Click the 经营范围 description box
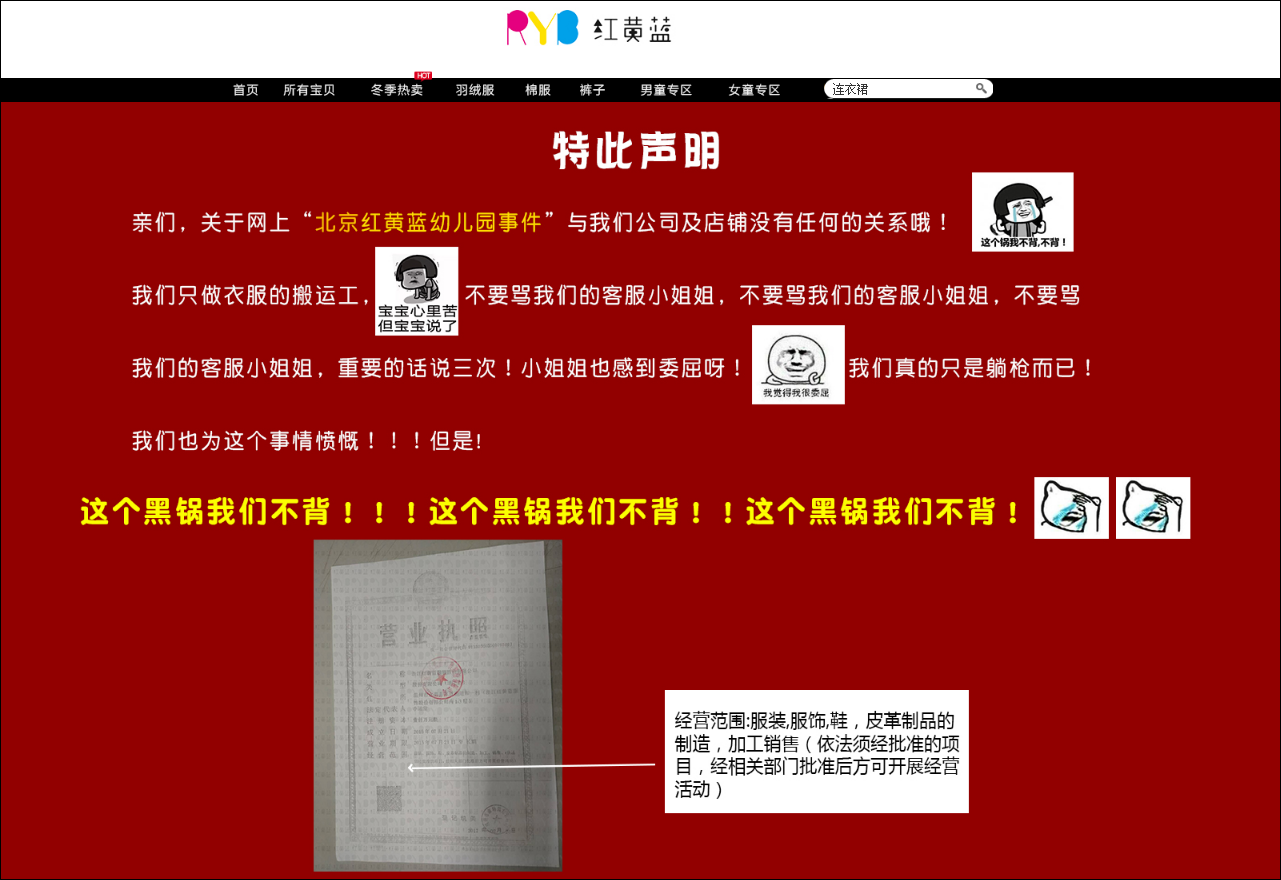Screen dimensions: 1281x880 coord(817,751)
